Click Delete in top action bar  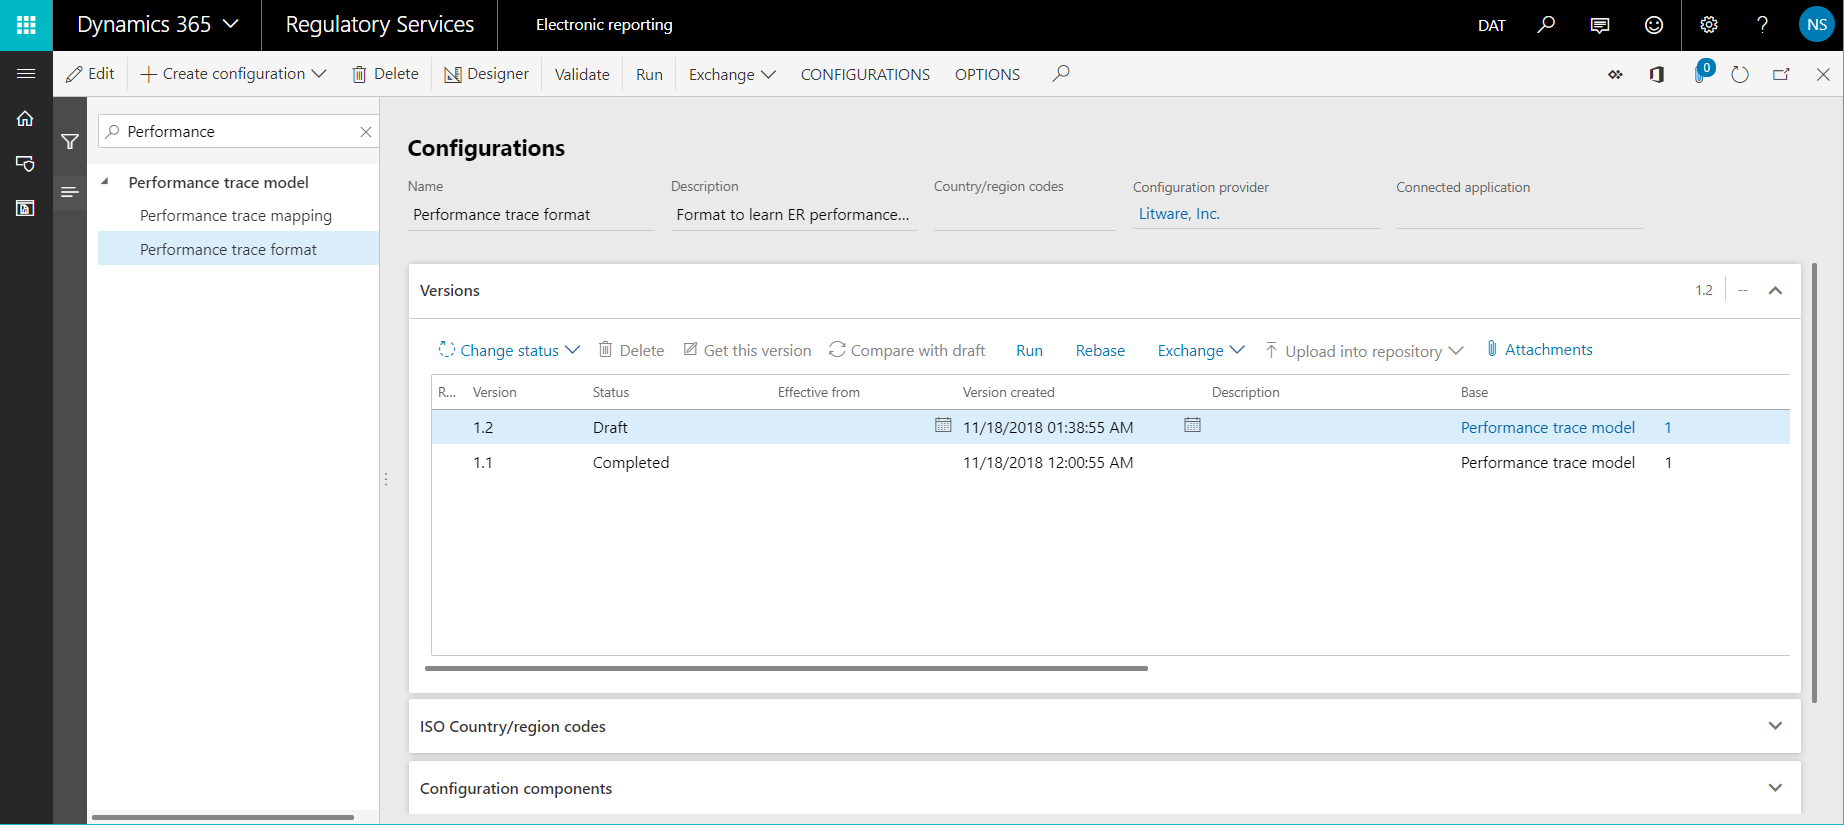tap(385, 74)
